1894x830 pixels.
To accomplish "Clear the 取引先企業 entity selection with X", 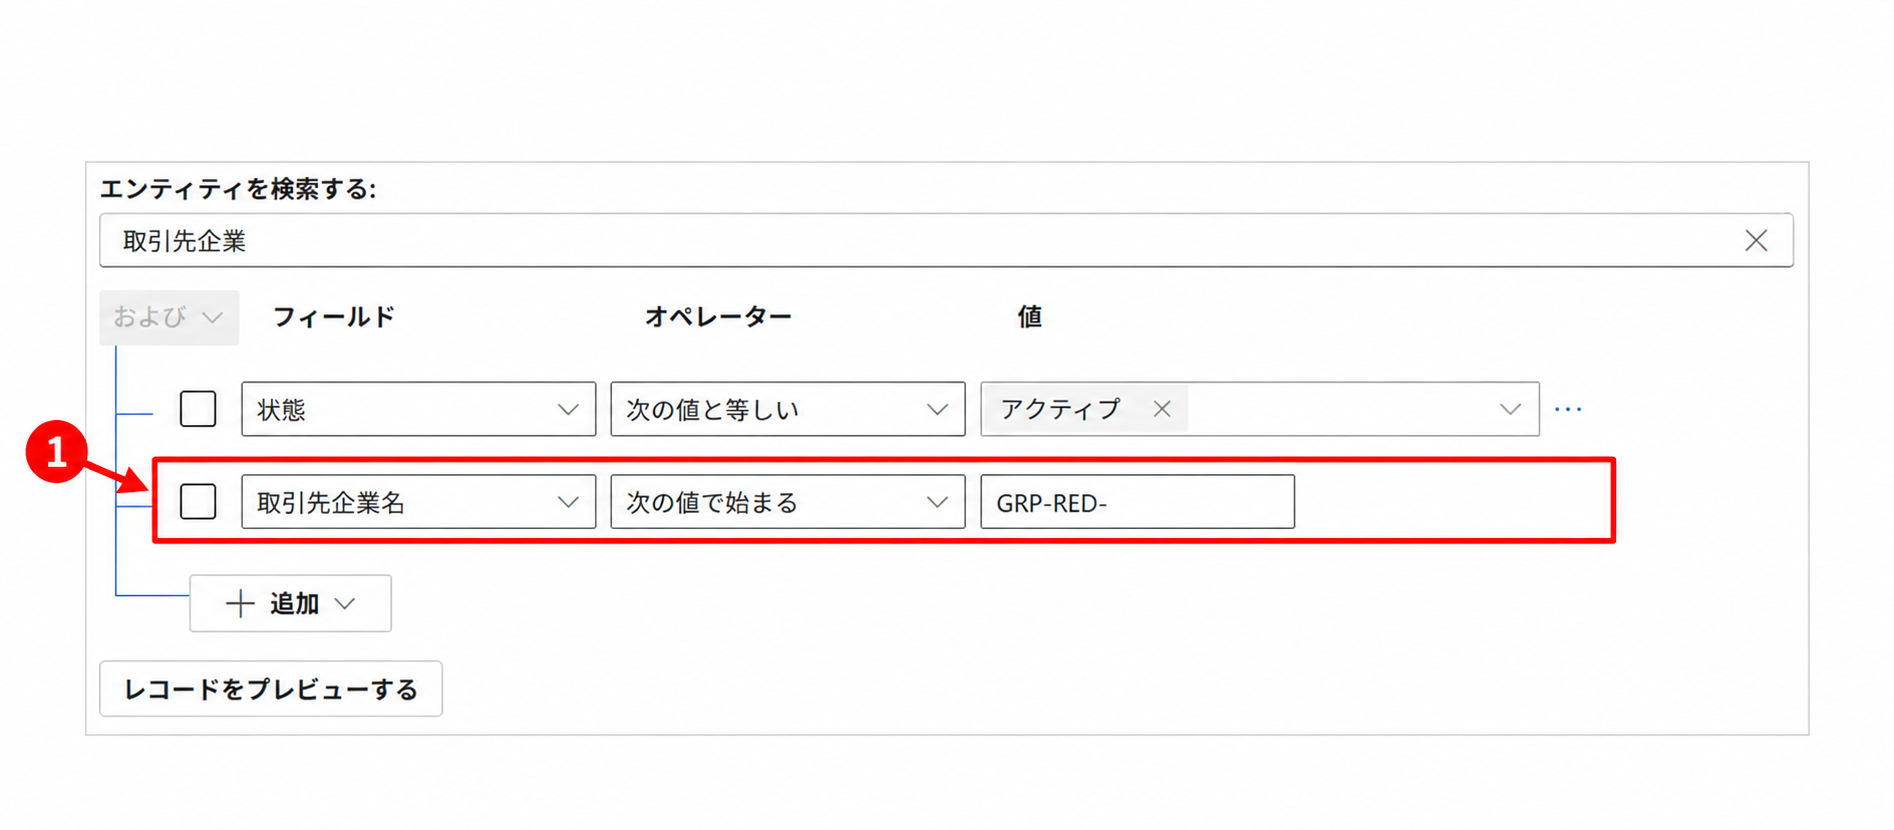I will click(x=1756, y=241).
